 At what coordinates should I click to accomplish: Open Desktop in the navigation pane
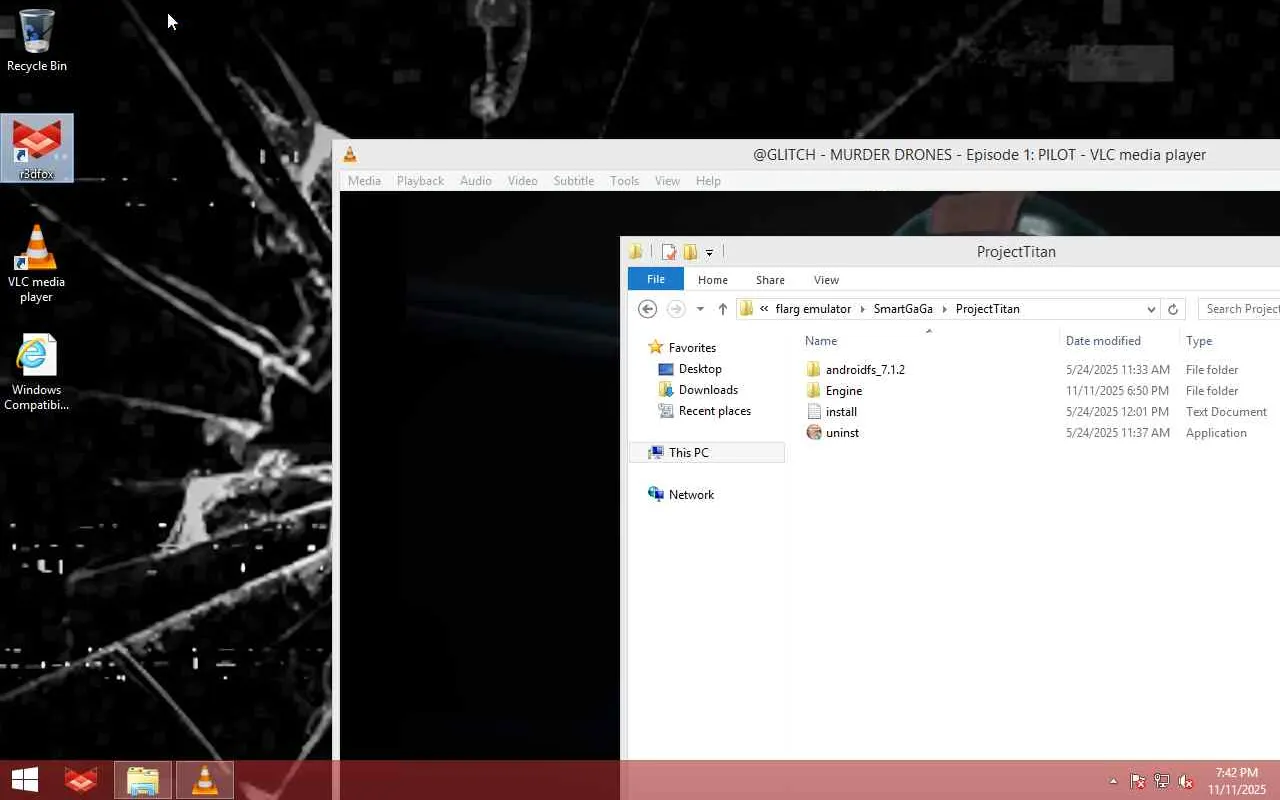(700, 369)
